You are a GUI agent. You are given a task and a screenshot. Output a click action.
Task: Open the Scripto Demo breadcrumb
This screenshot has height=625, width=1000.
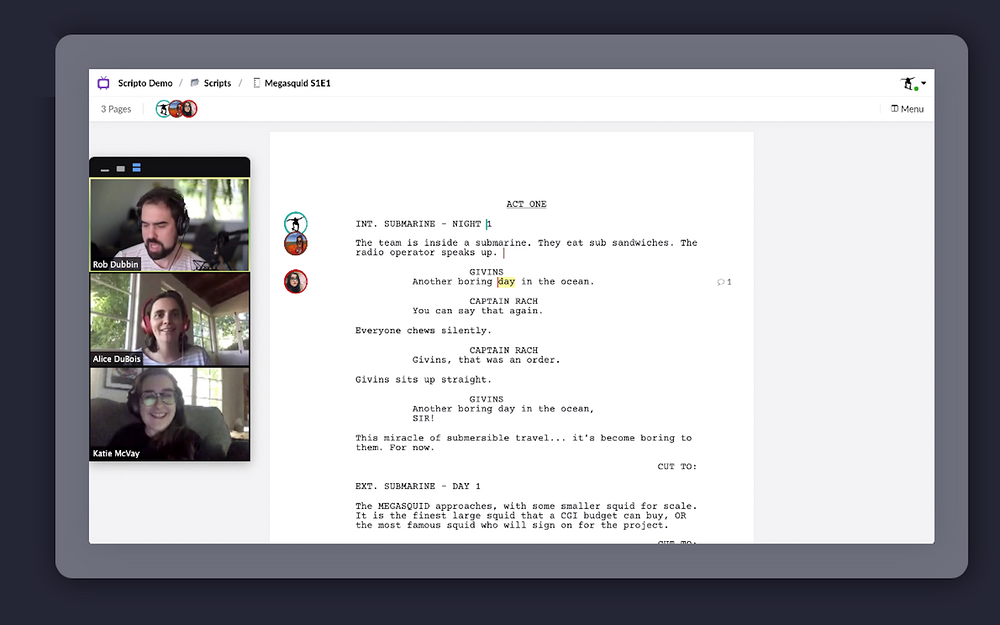click(145, 83)
